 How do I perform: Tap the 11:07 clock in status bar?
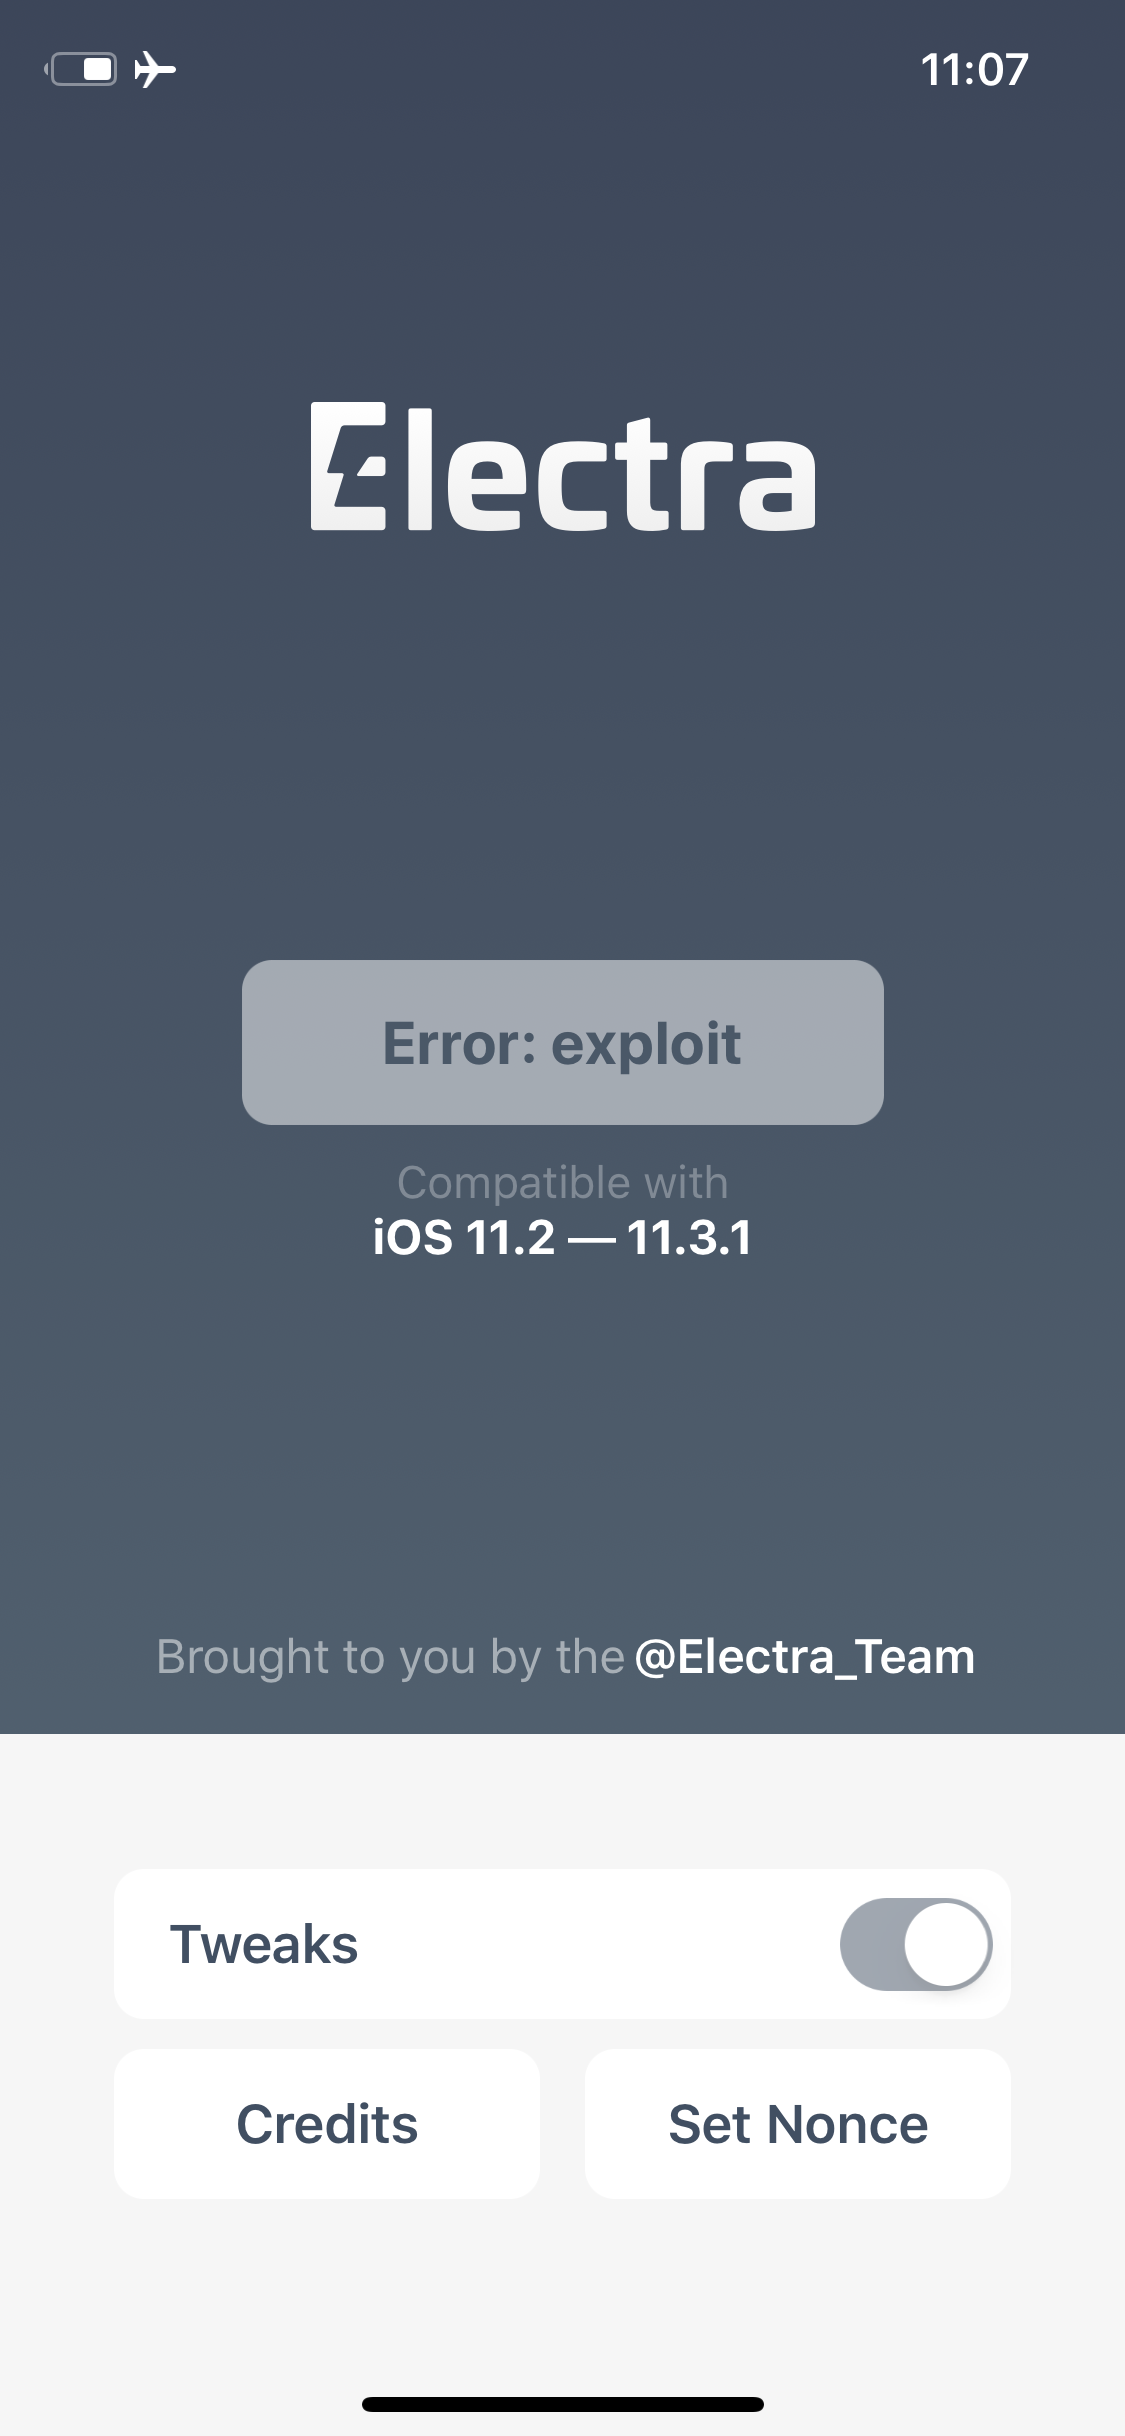(x=974, y=70)
